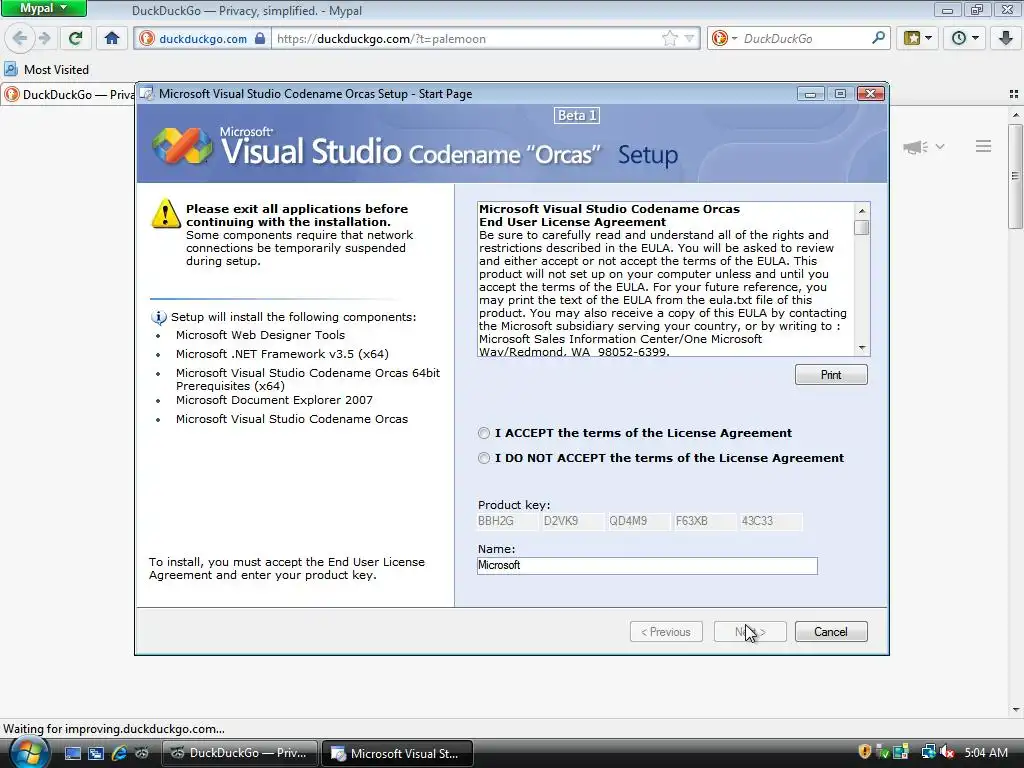
Task: Click the Print button for the EULA
Action: pos(831,375)
